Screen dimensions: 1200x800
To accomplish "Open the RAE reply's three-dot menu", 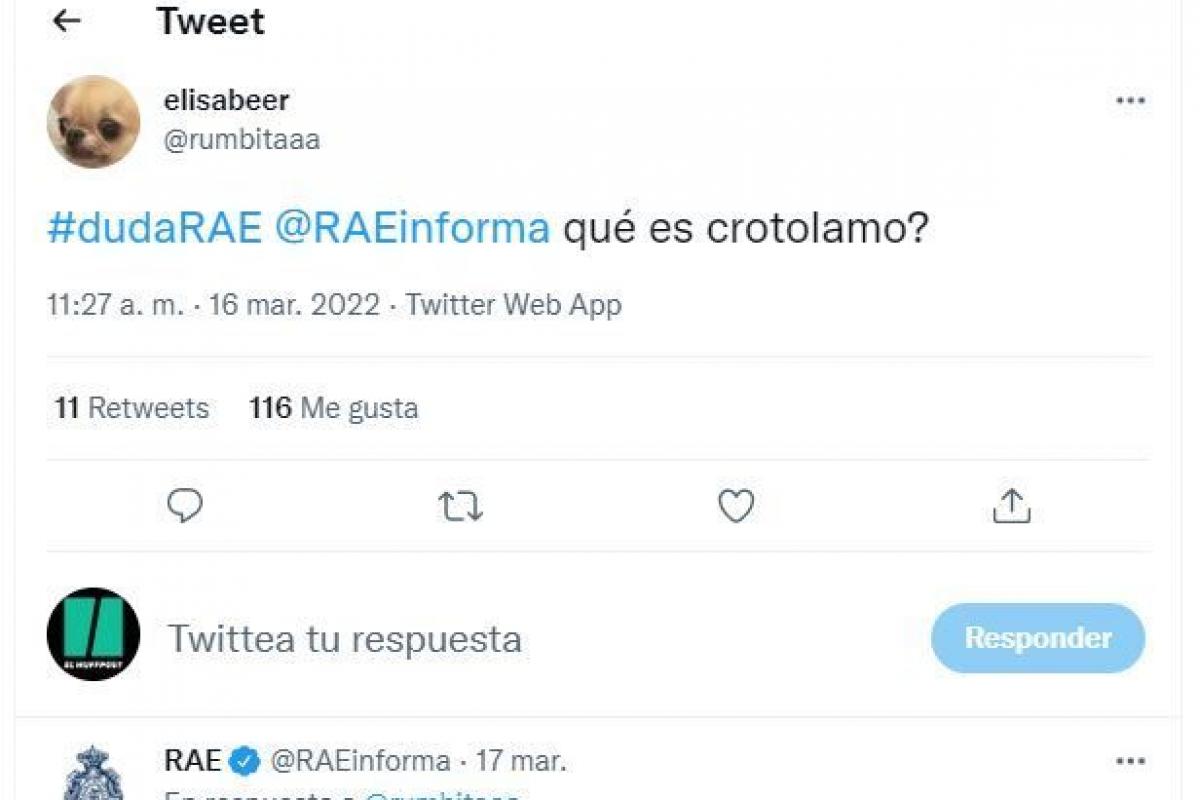I will pyautogui.click(x=1130, y=761).
